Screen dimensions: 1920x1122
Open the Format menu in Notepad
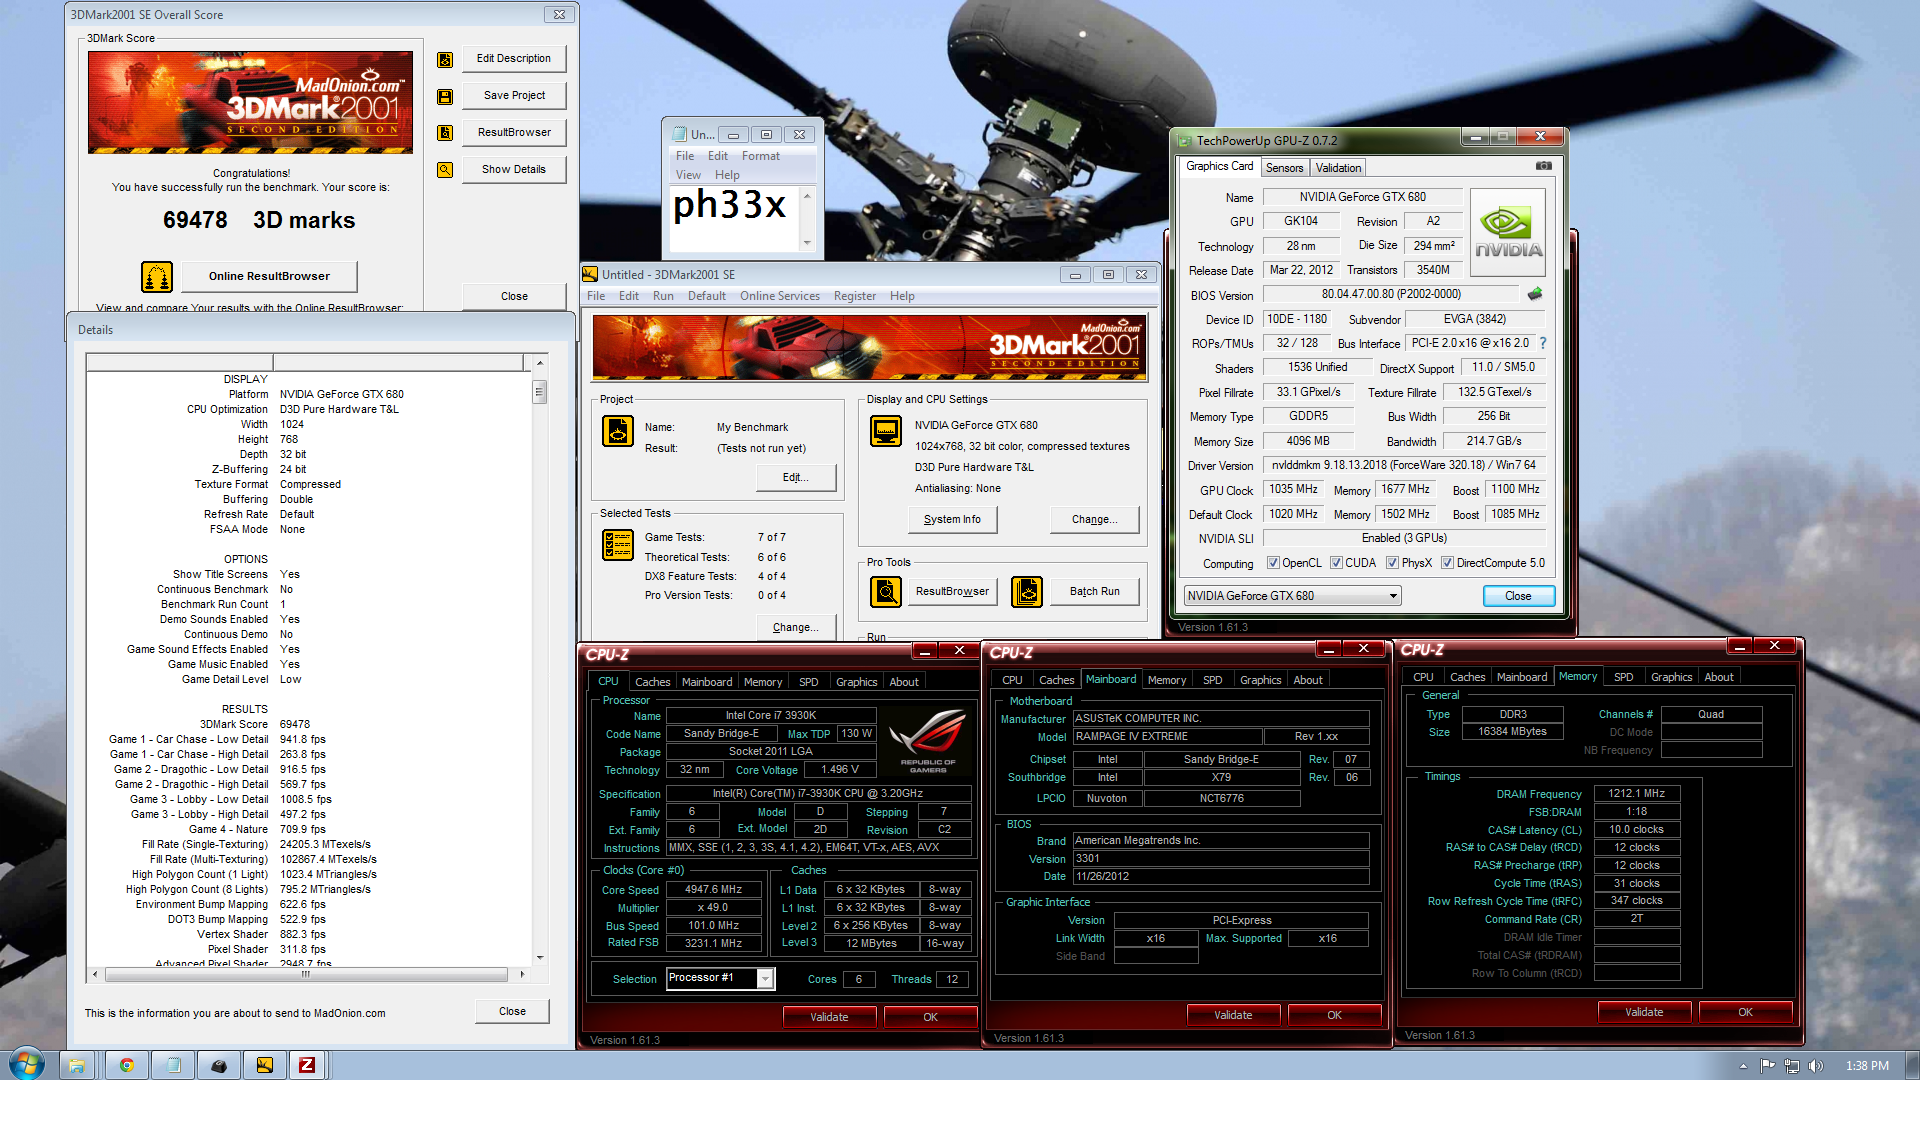[x=760, y=156]
